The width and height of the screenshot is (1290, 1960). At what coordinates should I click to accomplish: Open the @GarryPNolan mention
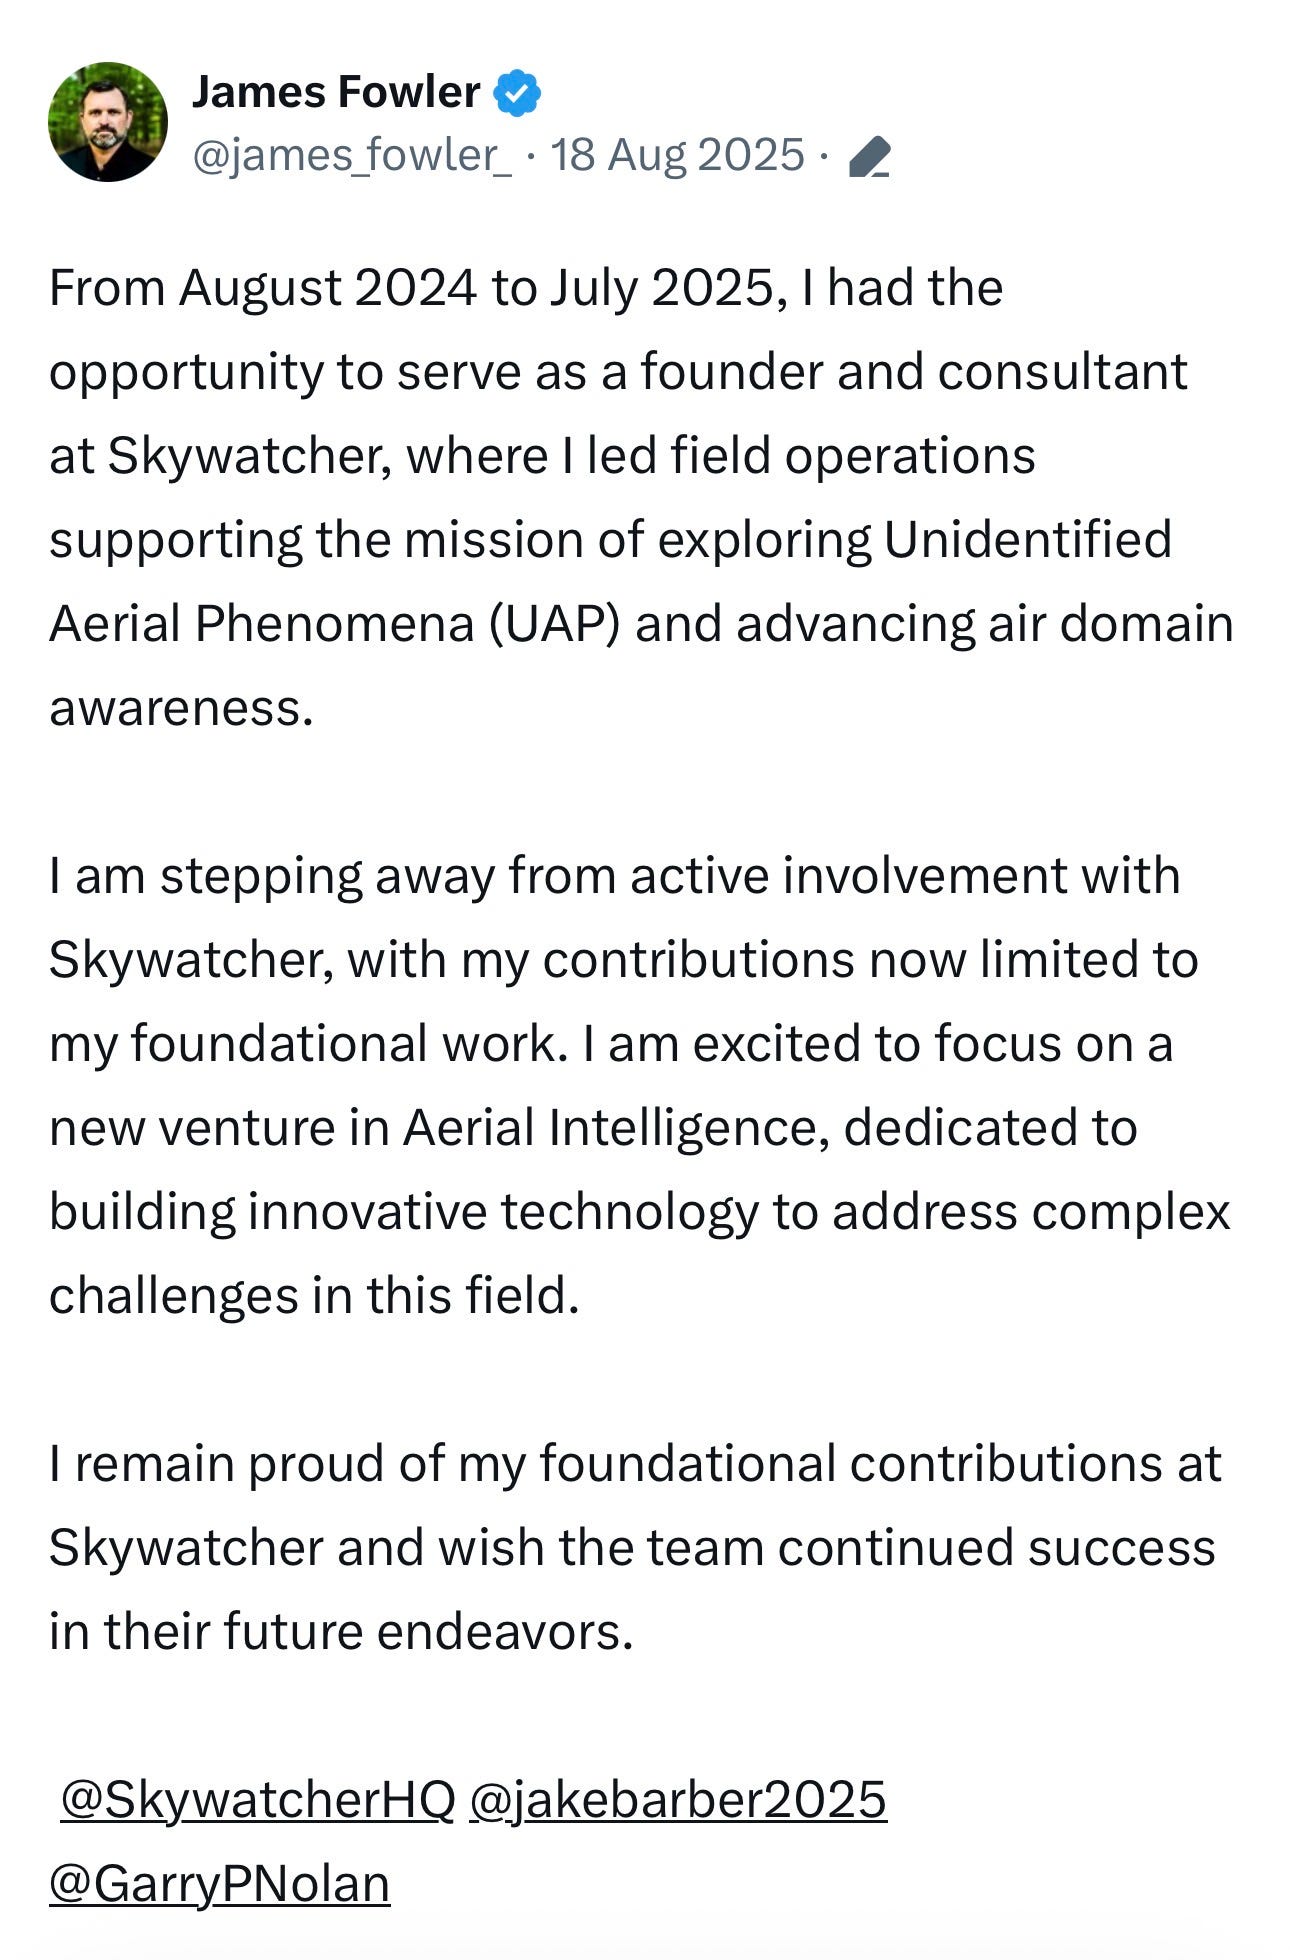(219, 1884)
